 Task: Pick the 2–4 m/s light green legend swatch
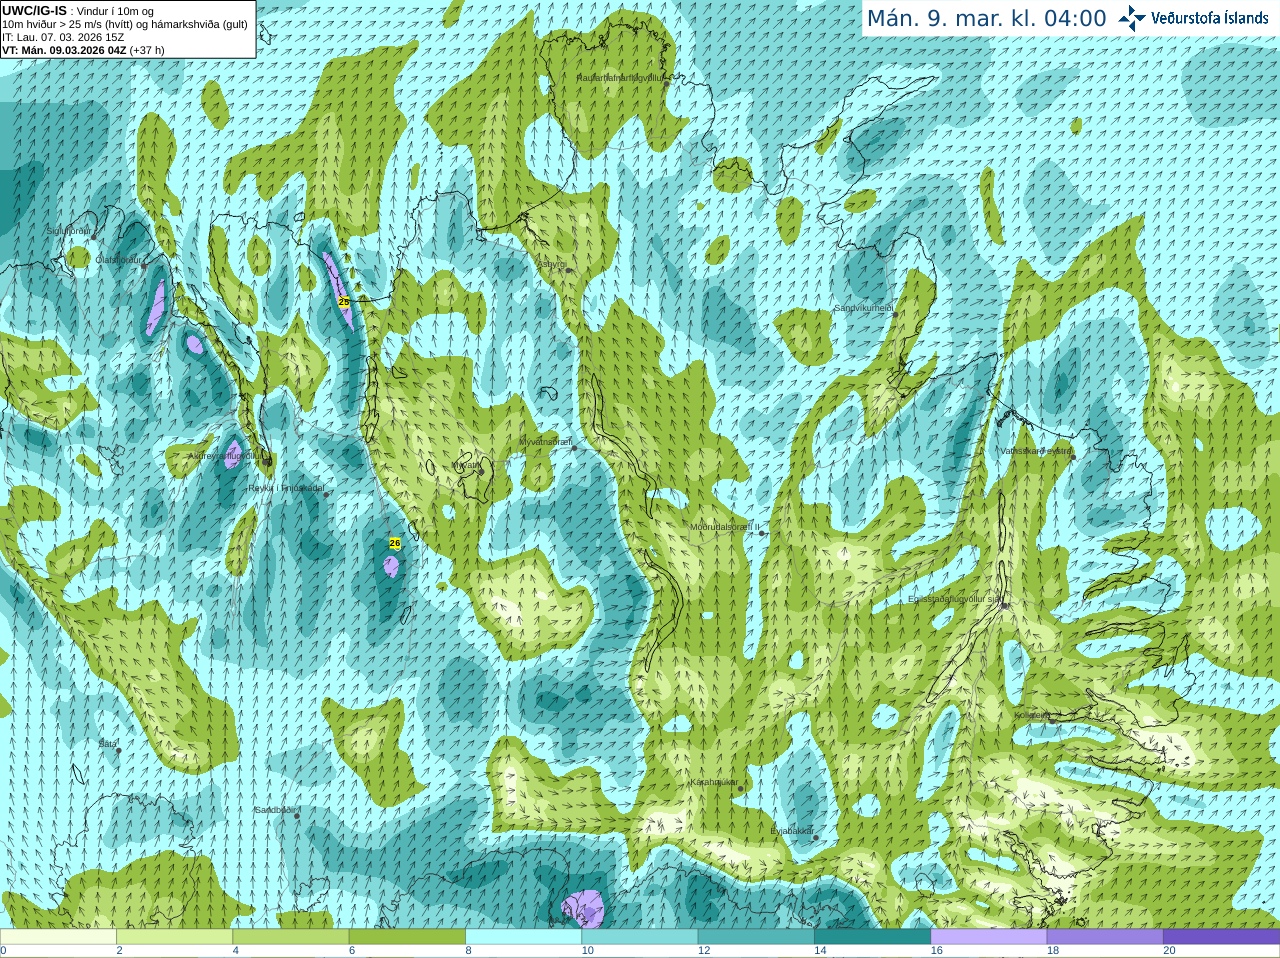tap(174, 937)
